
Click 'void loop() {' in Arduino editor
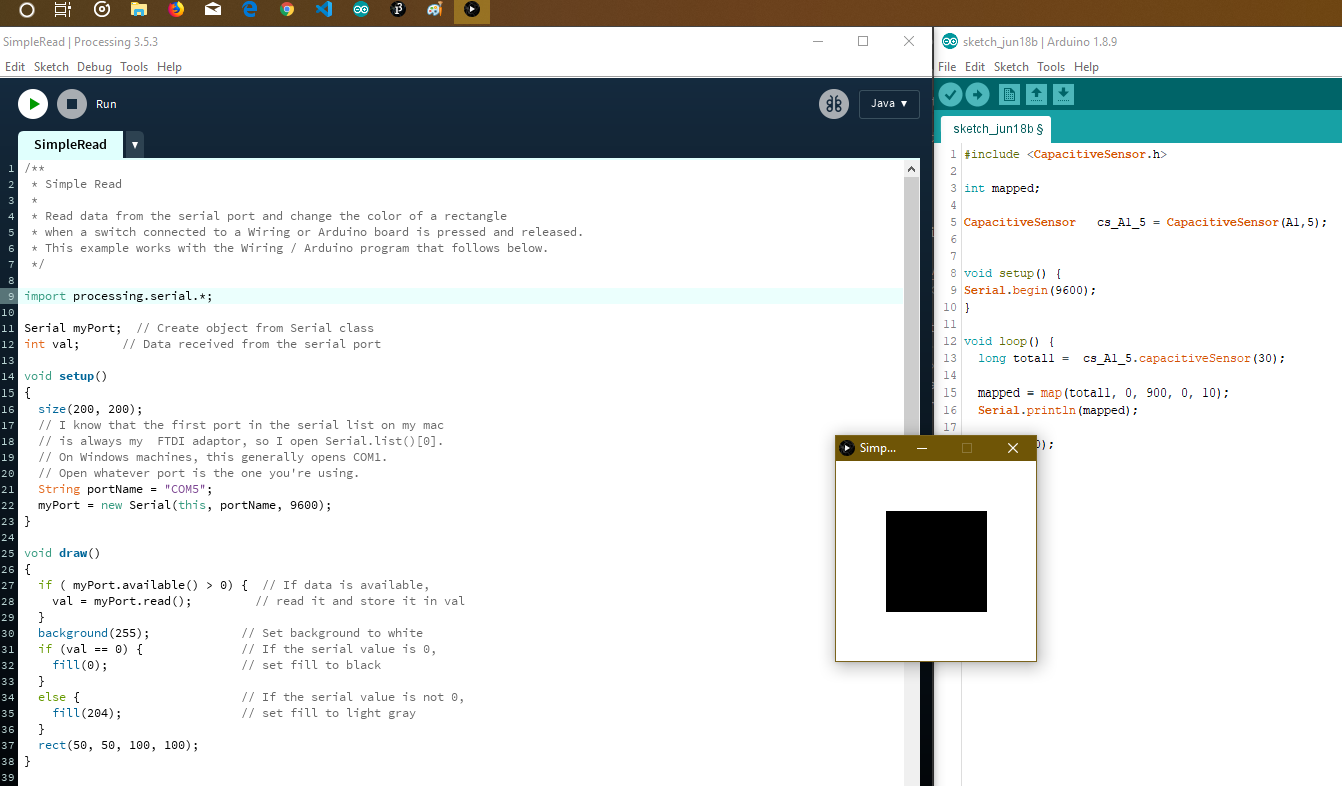click(x=1009, y=341)
